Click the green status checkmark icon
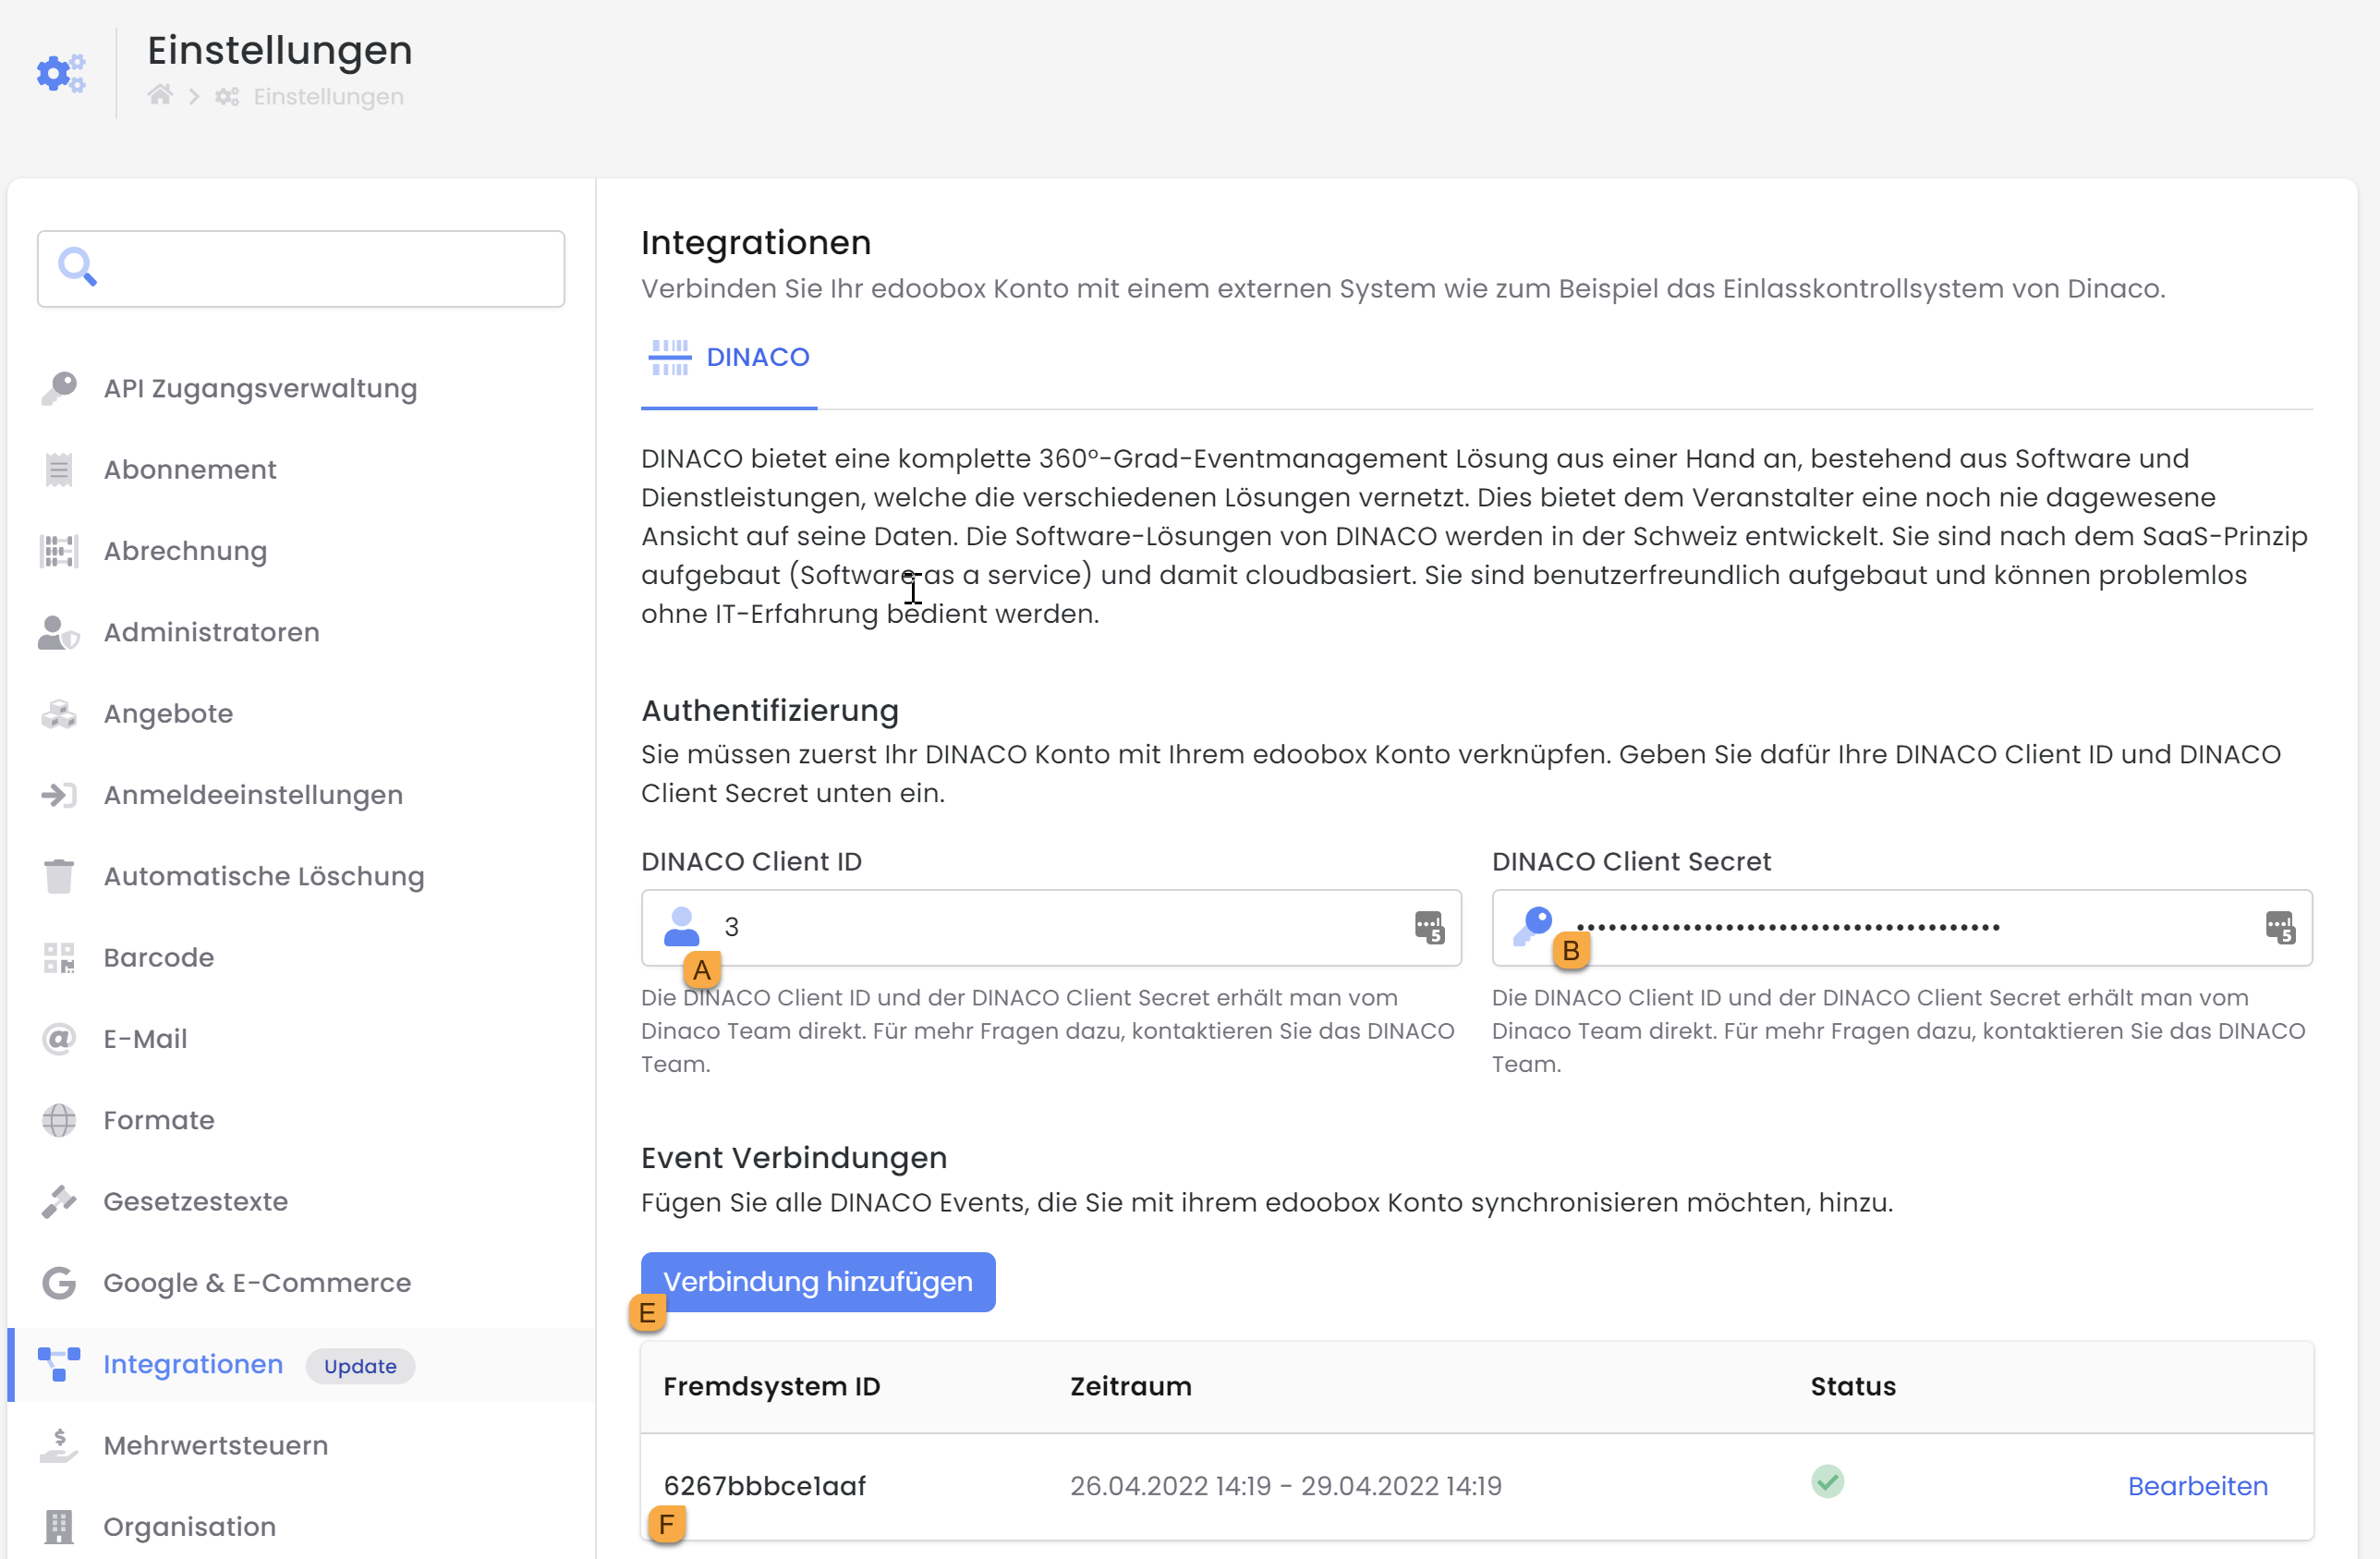 tap(1827, 1481)
